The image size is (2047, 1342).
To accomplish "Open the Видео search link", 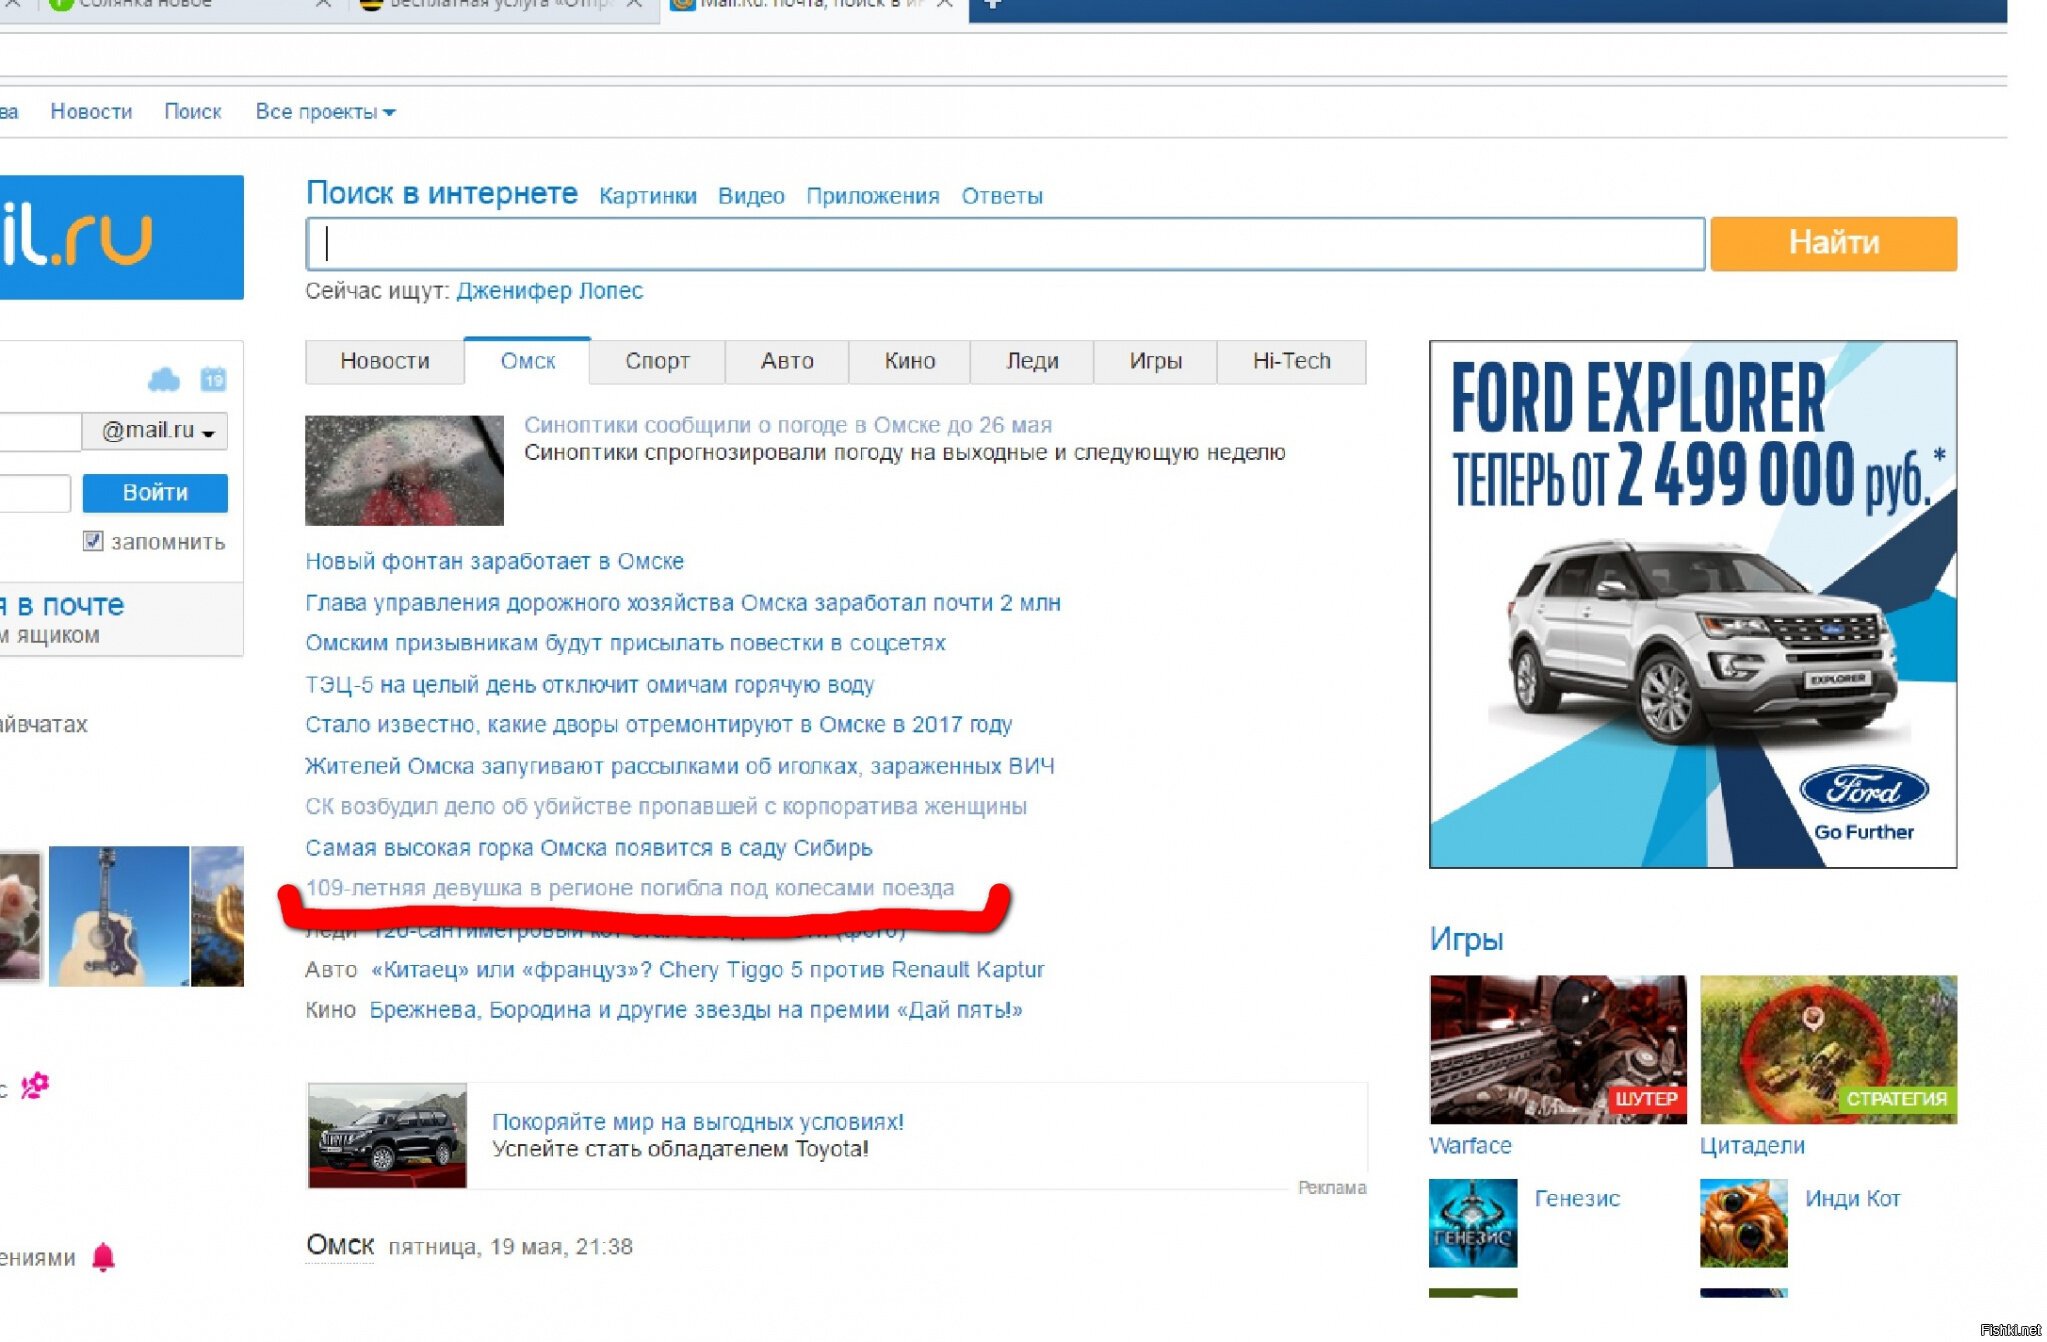I will (751, 196).
